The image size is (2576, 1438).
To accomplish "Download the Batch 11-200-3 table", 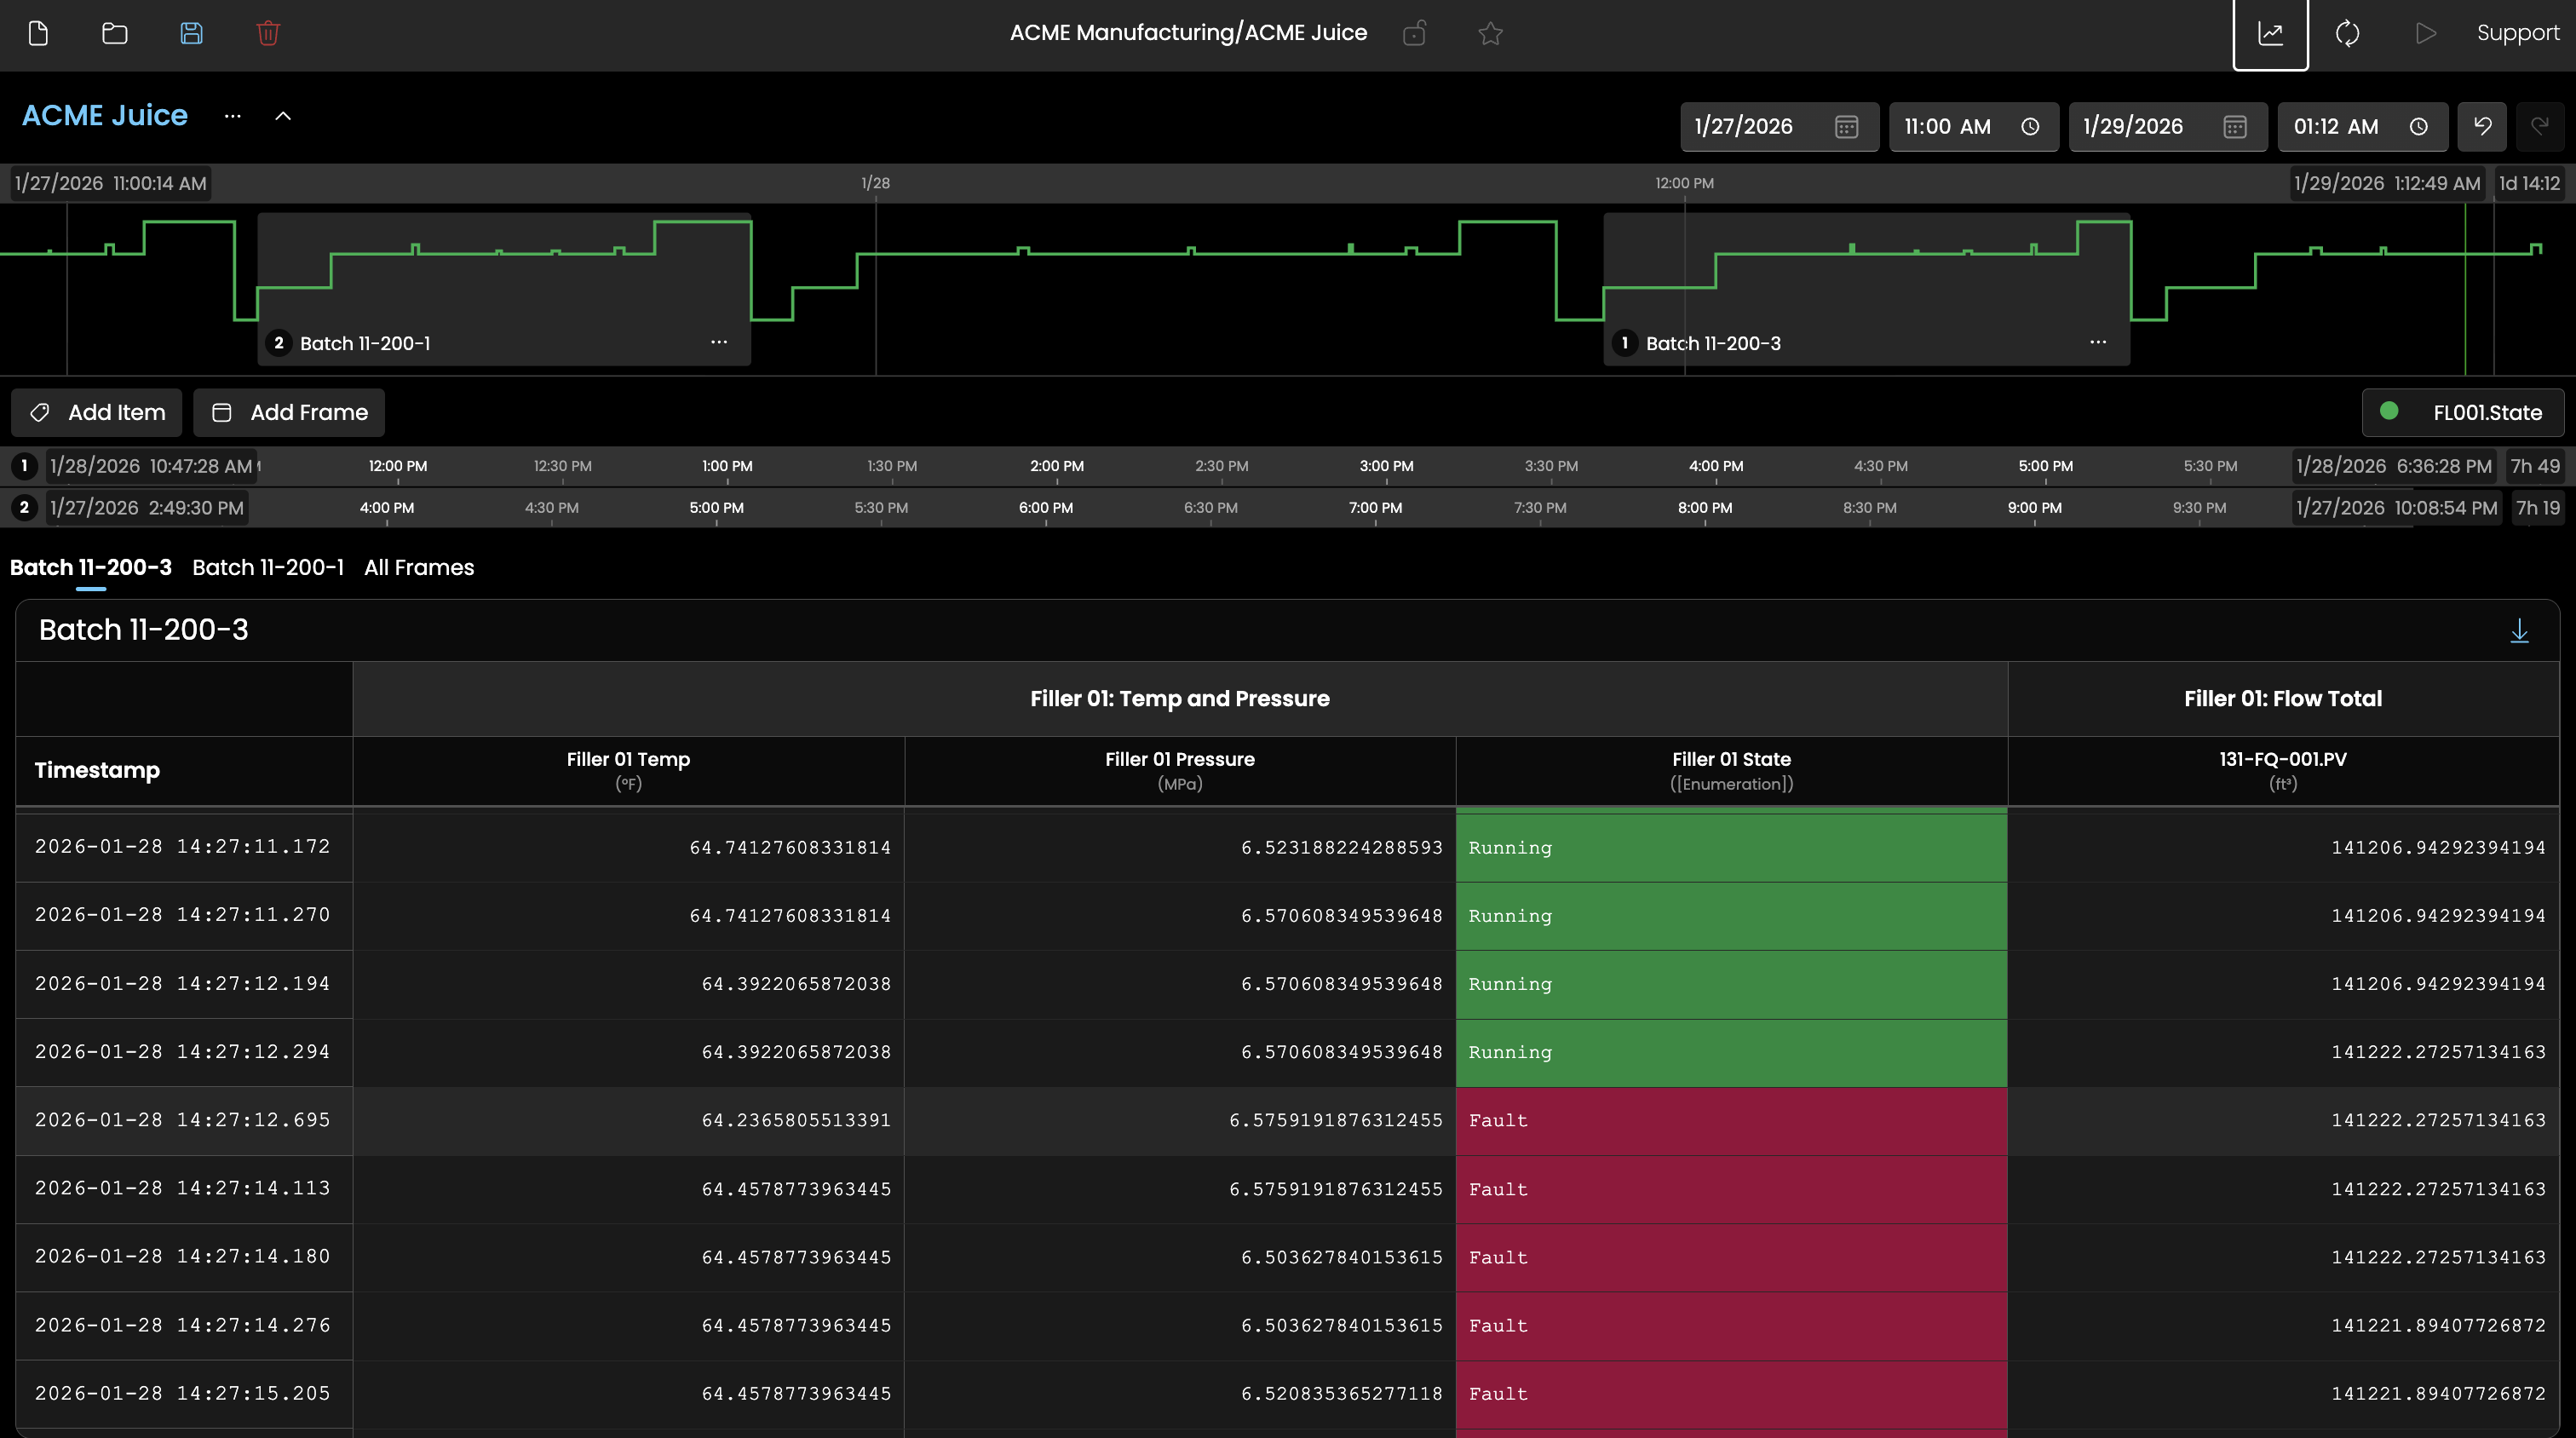I will pyautogui.click(x=2519, y=630).
